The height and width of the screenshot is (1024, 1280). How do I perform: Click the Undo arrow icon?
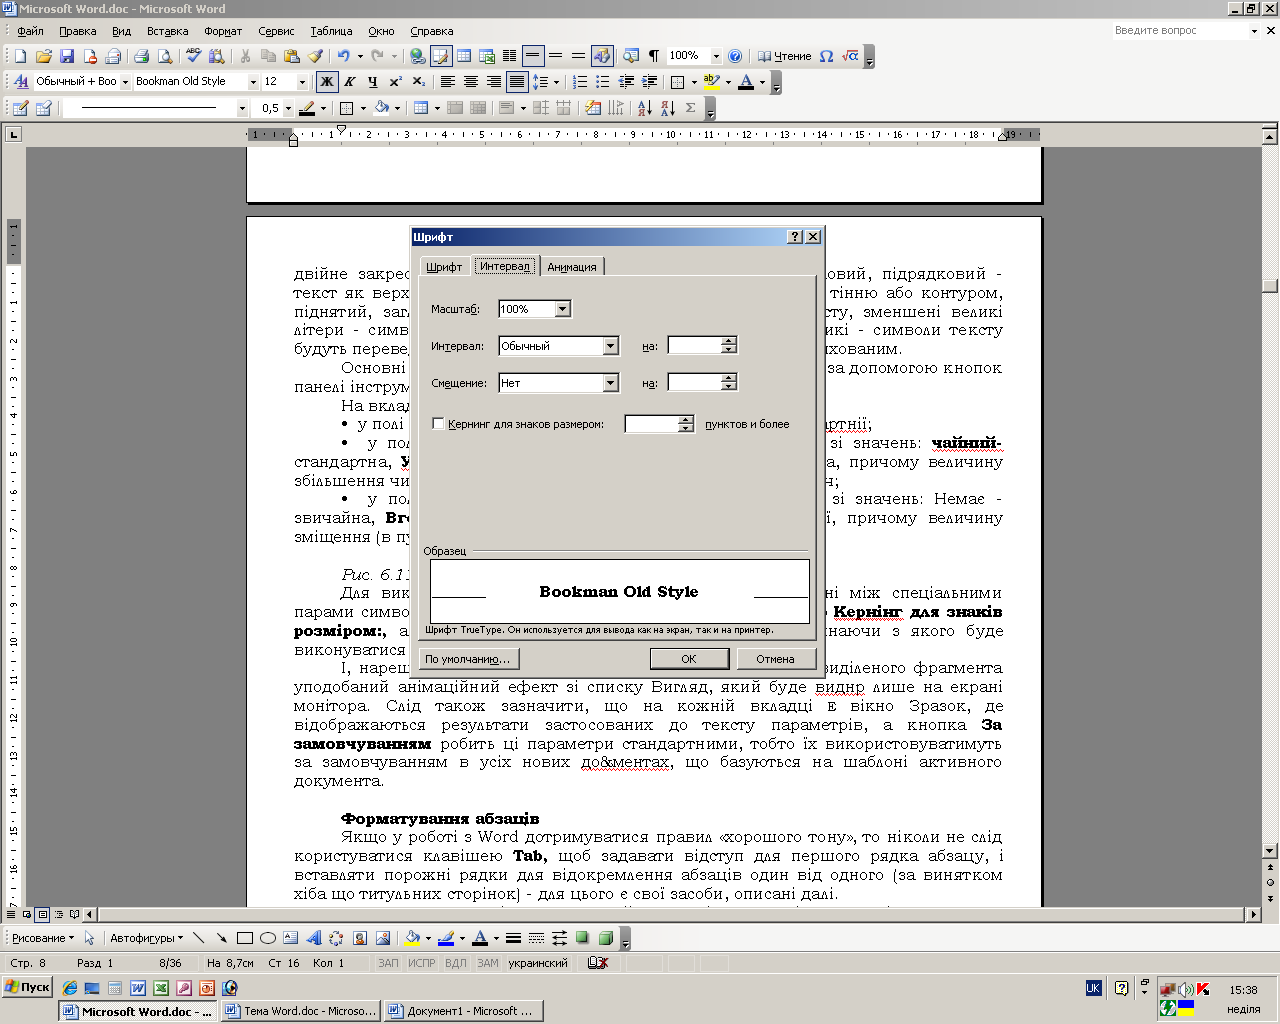(343, 56)
